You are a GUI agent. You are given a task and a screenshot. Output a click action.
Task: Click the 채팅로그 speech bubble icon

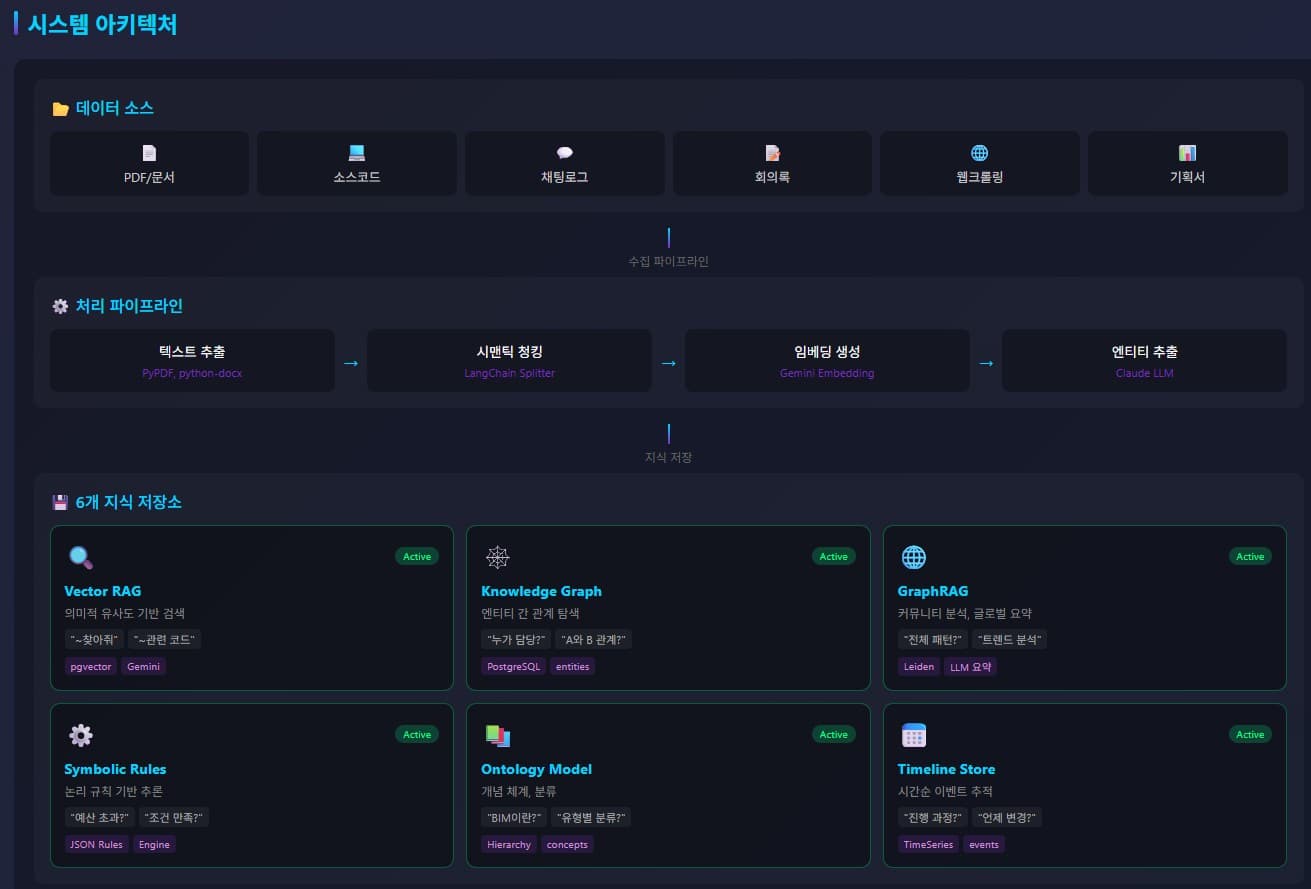(x=564, y=153)
